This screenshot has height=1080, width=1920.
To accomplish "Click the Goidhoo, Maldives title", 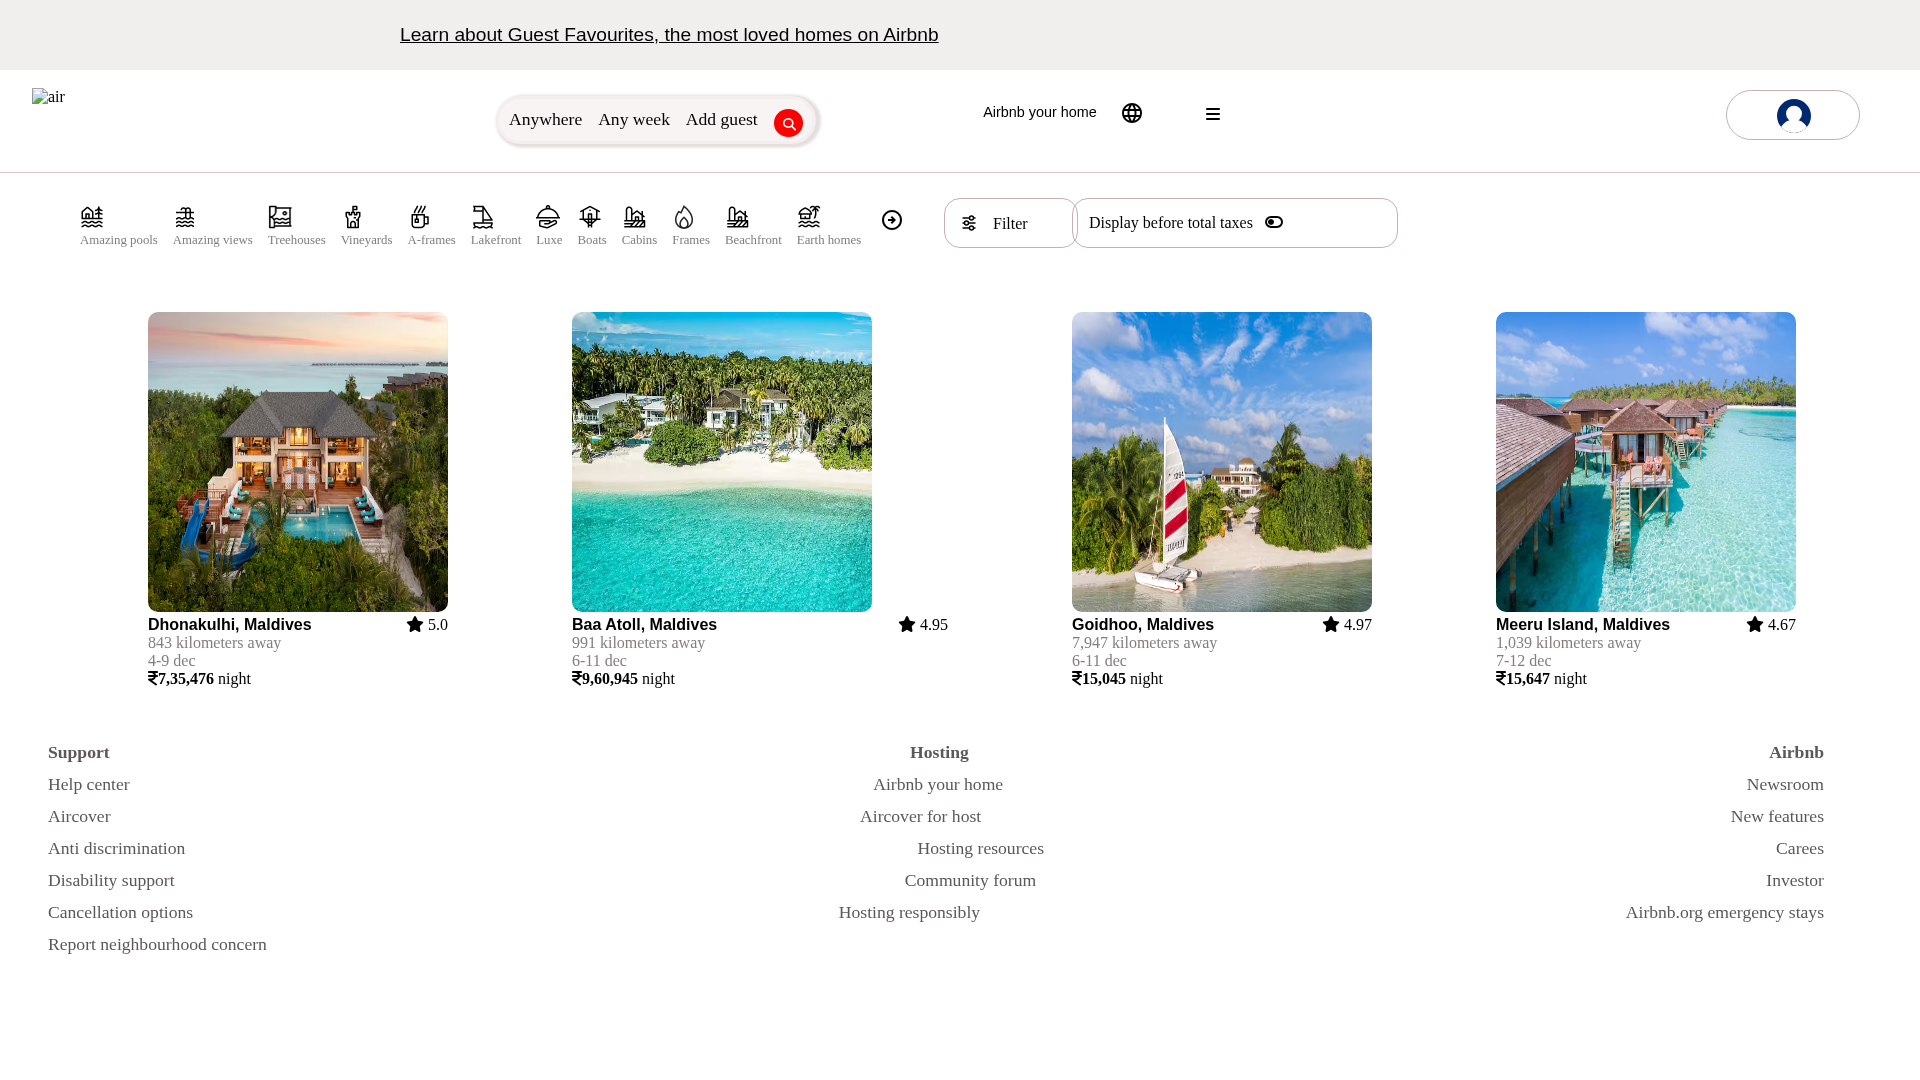I will 1143,624.
